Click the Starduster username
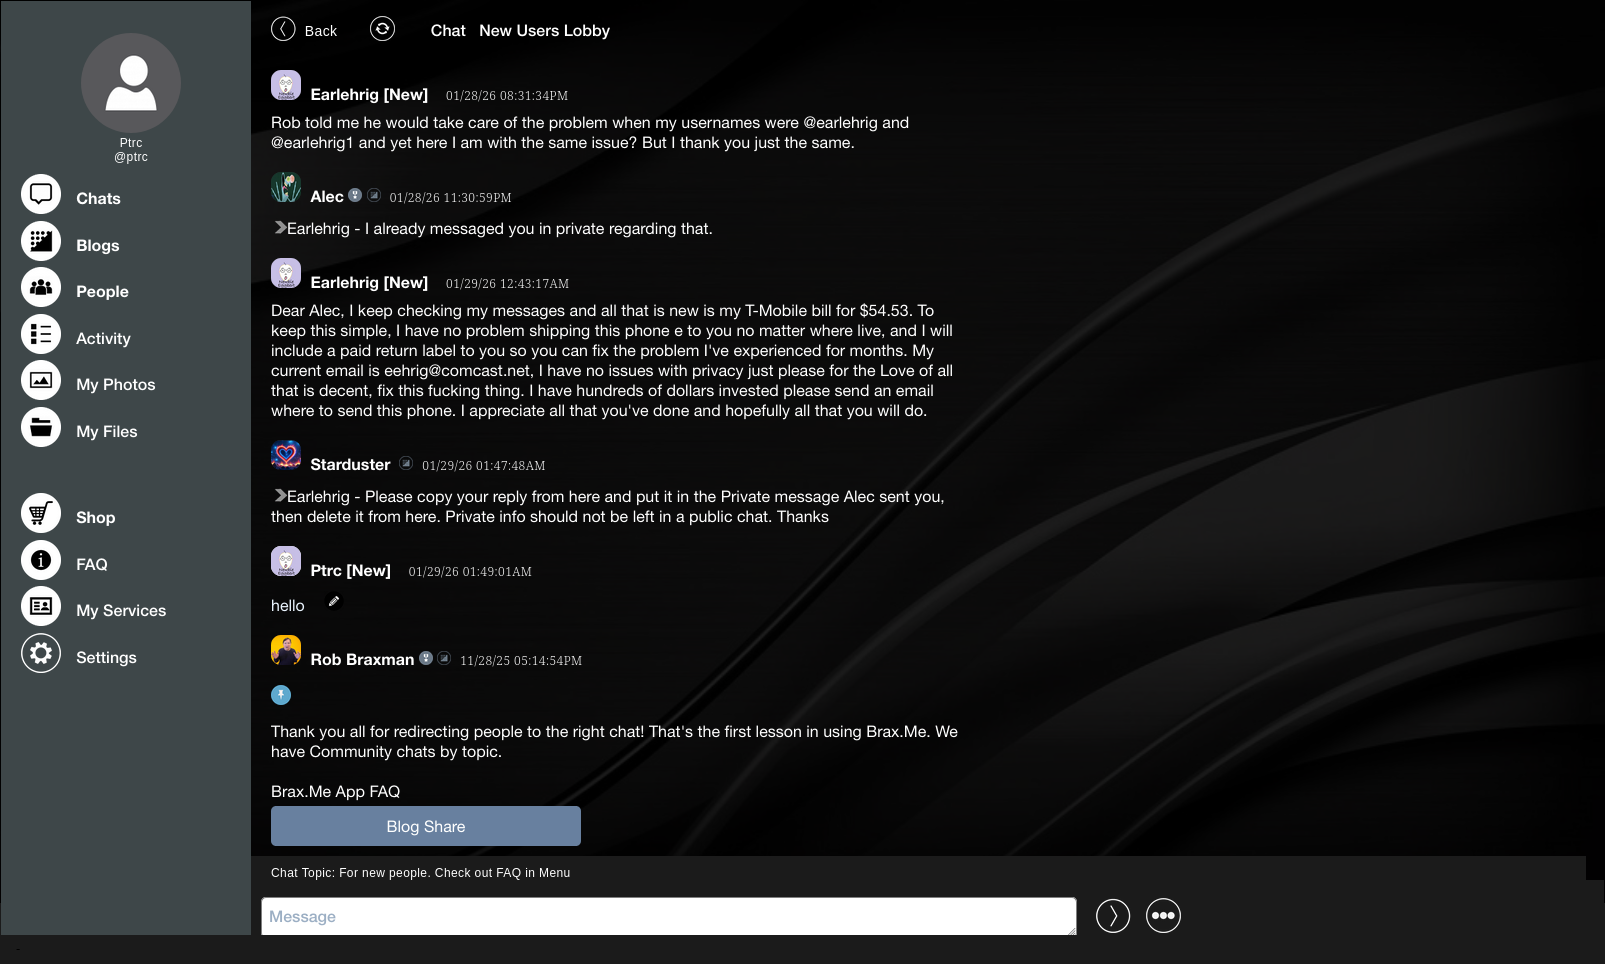 pos(350,464)
